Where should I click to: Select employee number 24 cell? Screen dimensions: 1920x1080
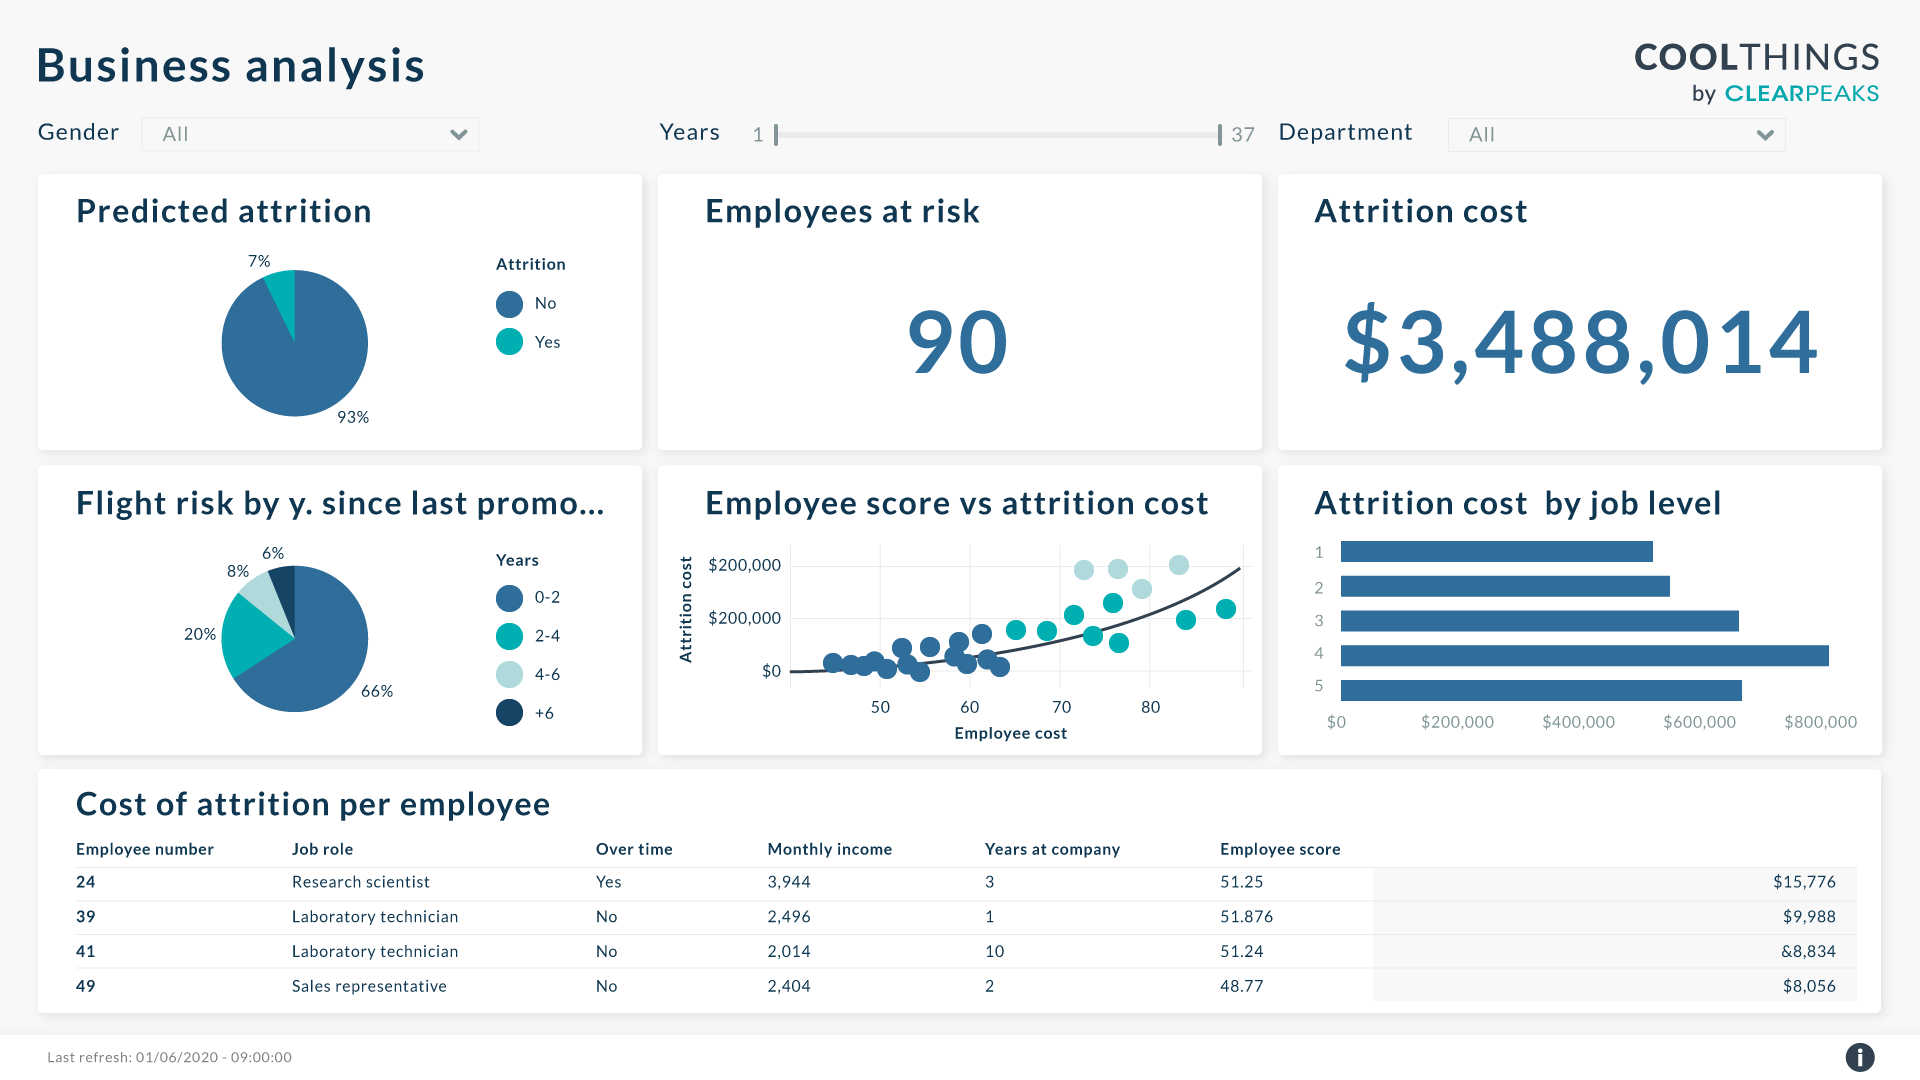(86, 882)
